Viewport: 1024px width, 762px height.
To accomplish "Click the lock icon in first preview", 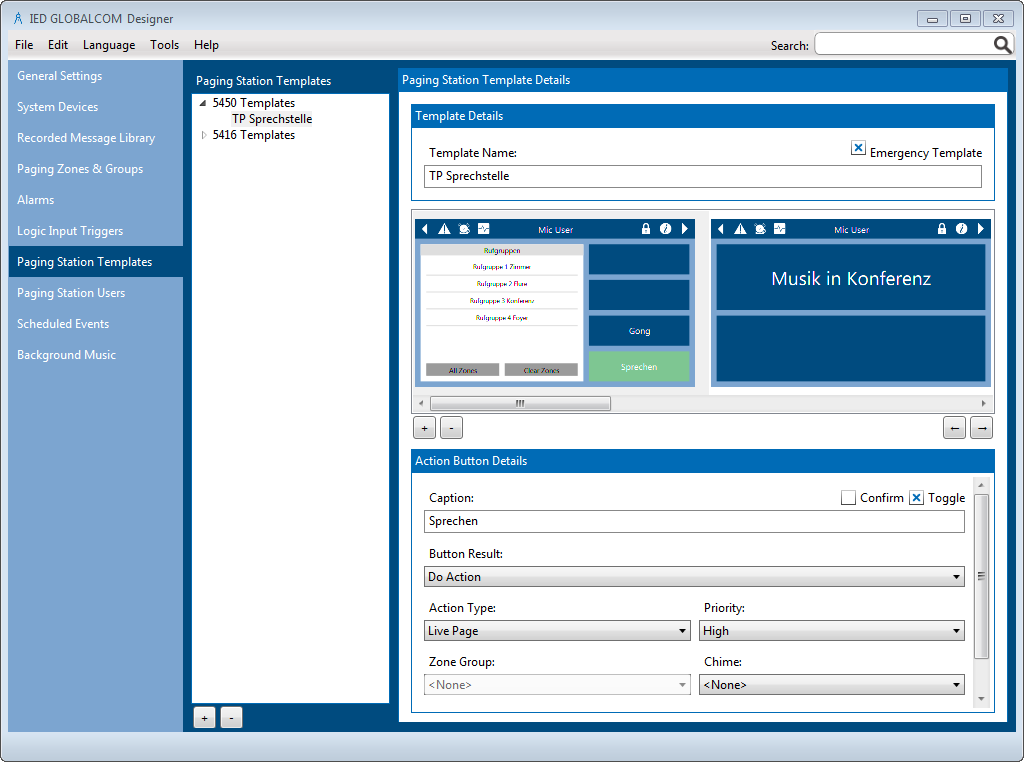I will tap(646, 229).
